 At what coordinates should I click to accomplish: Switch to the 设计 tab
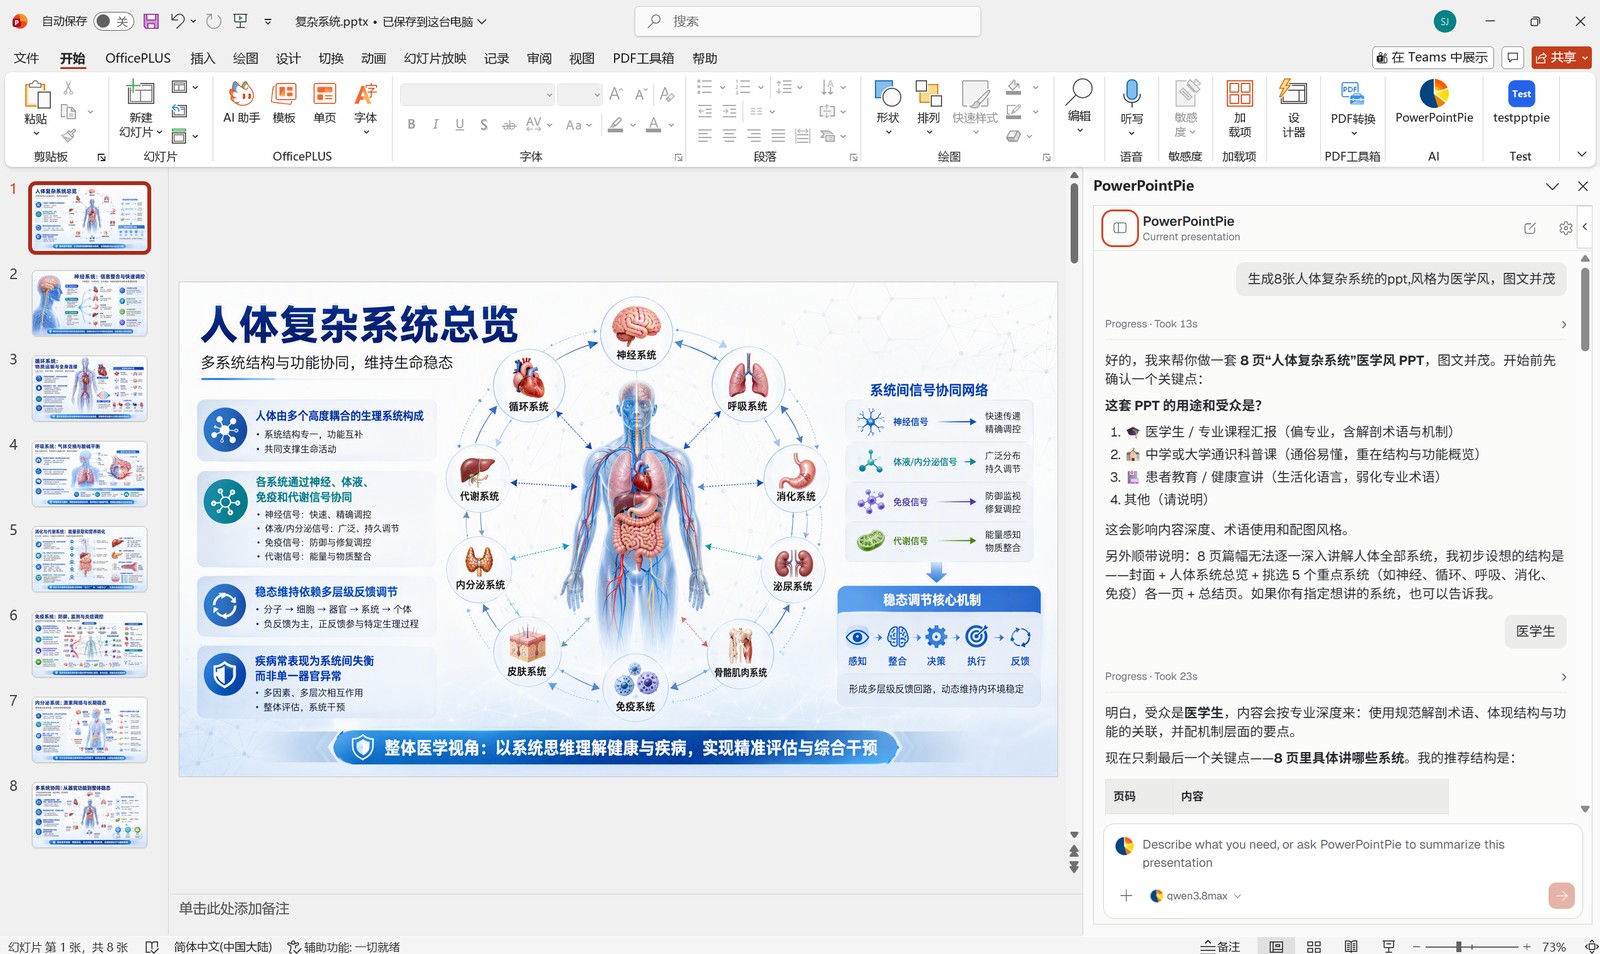[288, 58]
